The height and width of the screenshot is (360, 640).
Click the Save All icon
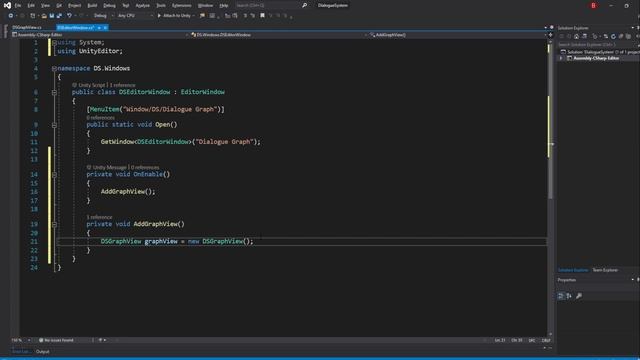60,16
